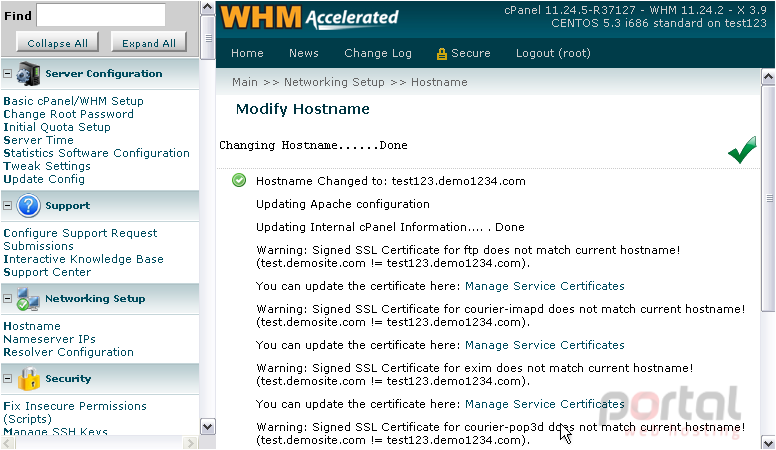
Task: Click the padlock icon beside Secure
Action: pos(441,54)
